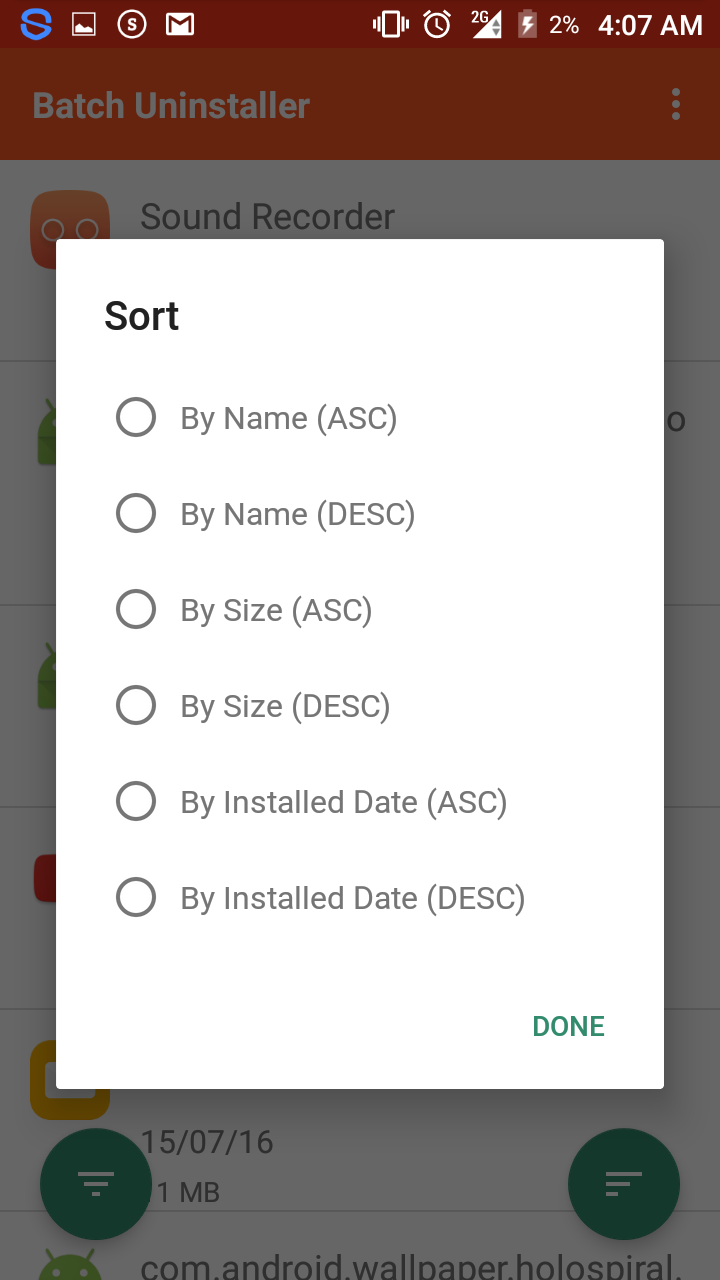720x1280 pixels.
Task: Select By Installed Date (ASC) option
Action: pos(136,801)
